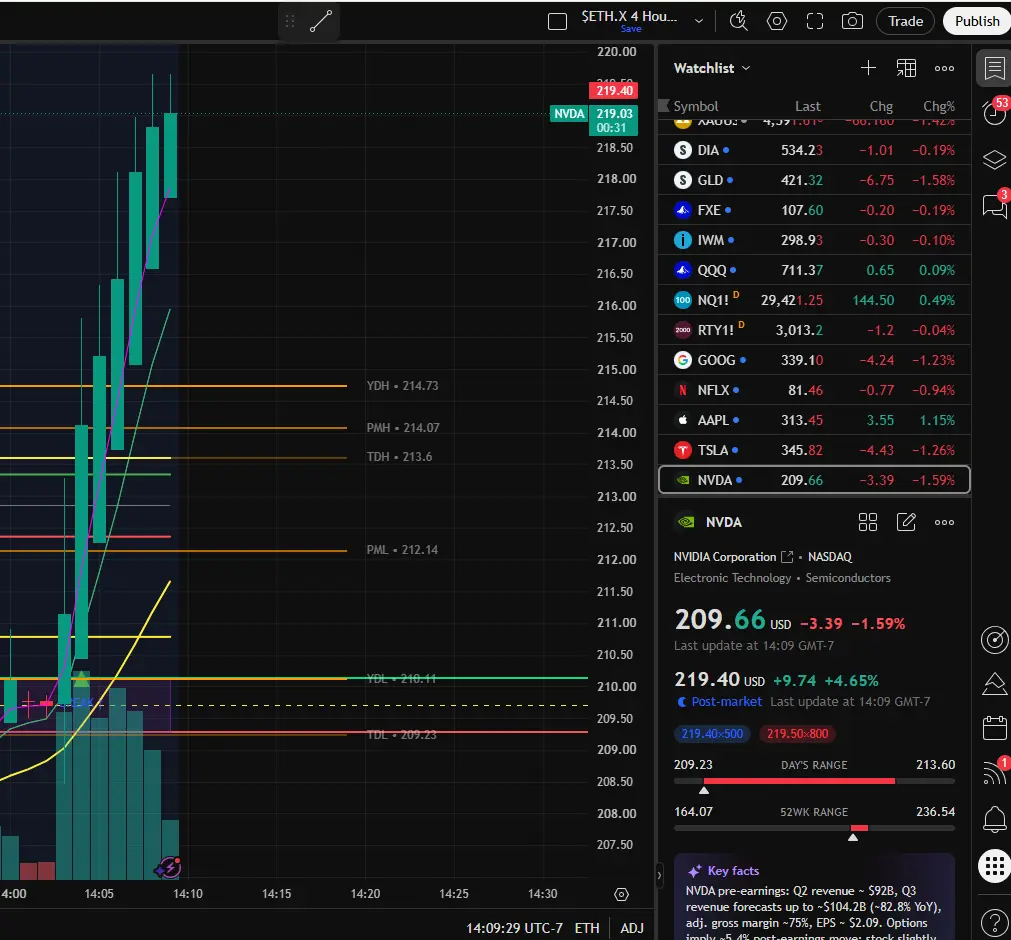Open notifications bell icon

point(994,819)
